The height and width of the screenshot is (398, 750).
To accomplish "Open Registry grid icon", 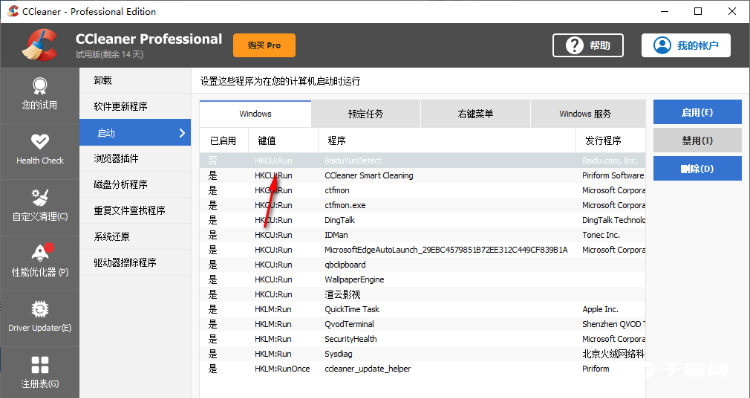I will pyautogui.click(x=40, y=365).
